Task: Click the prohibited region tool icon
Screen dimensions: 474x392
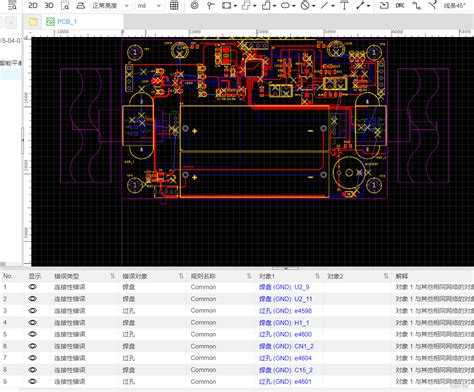Action: click(305, 5)
